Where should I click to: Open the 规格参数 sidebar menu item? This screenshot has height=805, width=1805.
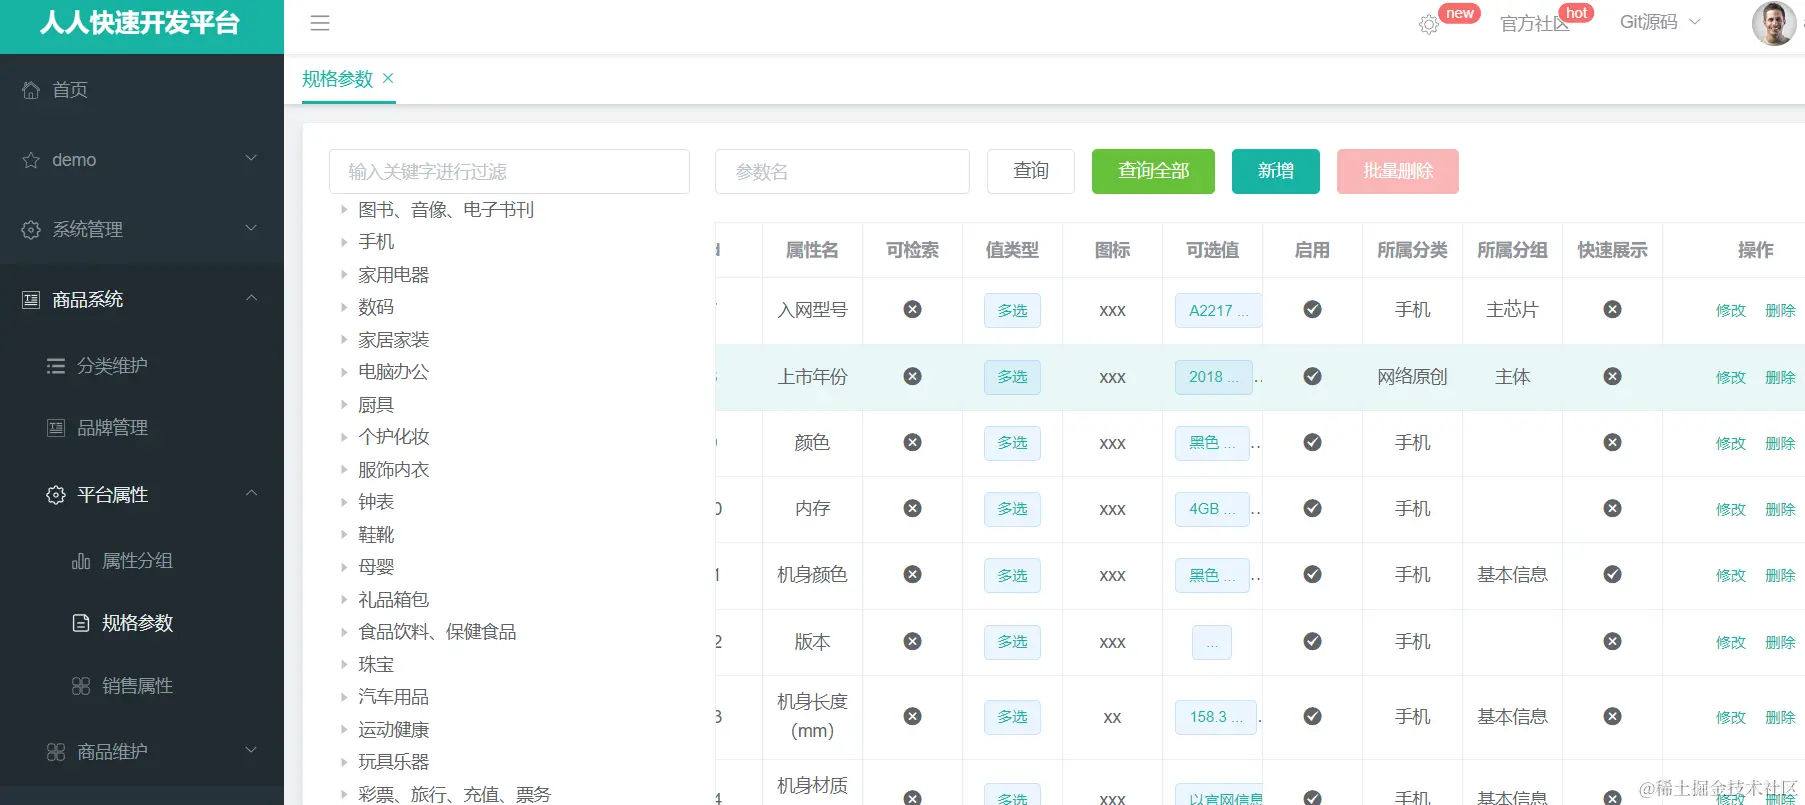tap(142, 623)
